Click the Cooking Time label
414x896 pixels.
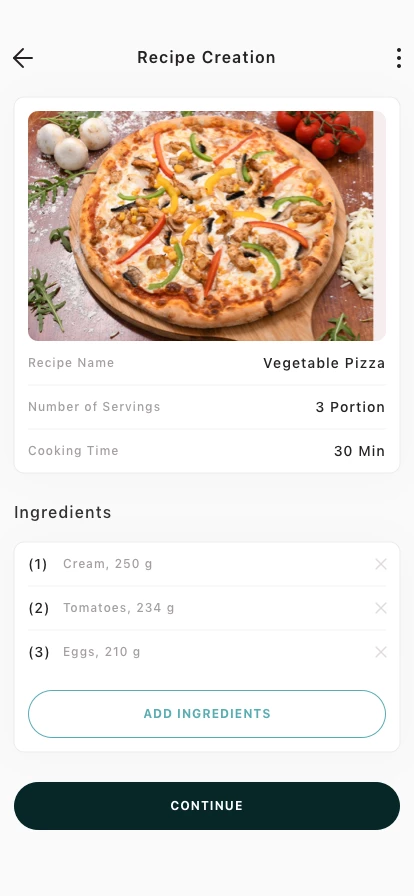click(73, 451)
